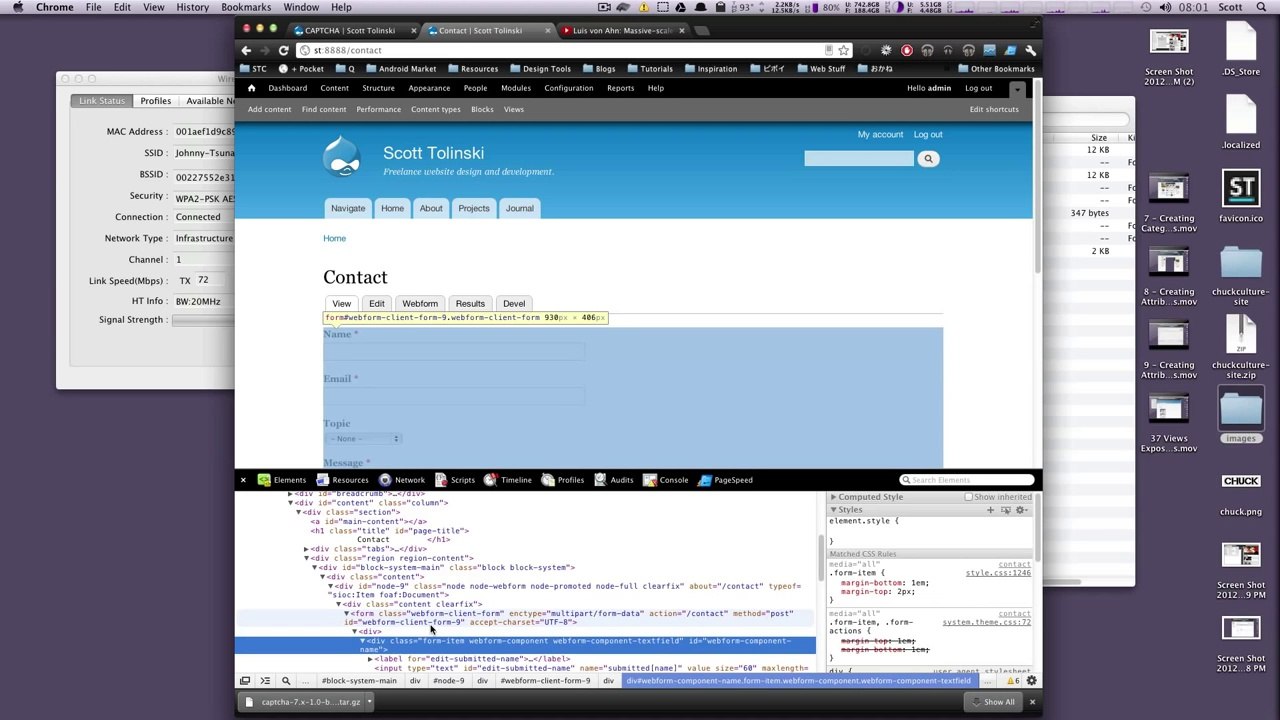Open Spotlight search in the menu bar
Screen dimensions: 1280x720
(x=1263, y=7)
